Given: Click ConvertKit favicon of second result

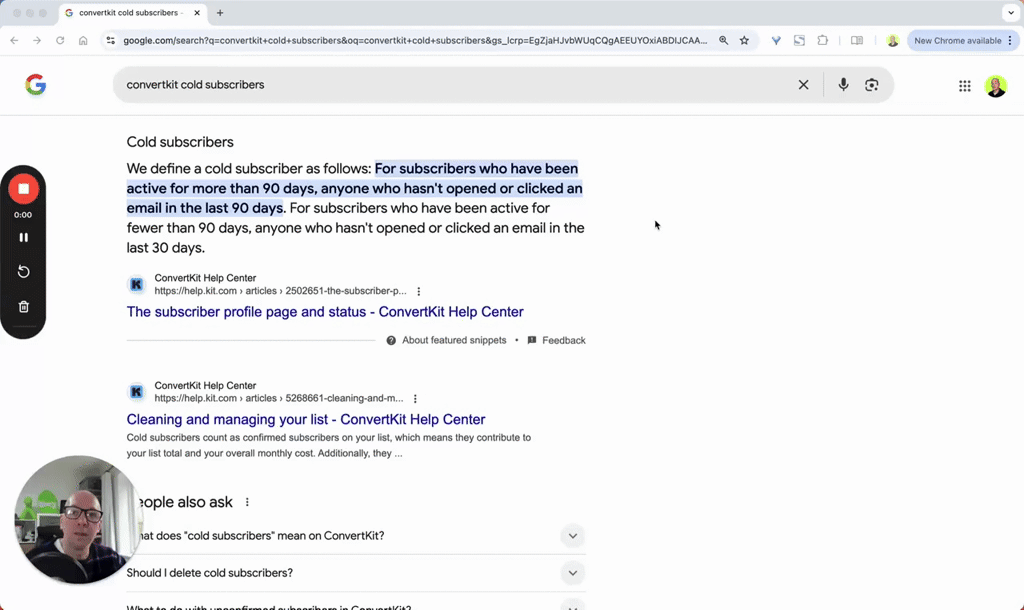Looking at the screenshot, I should pyautogui.click(x=136, y=392).
